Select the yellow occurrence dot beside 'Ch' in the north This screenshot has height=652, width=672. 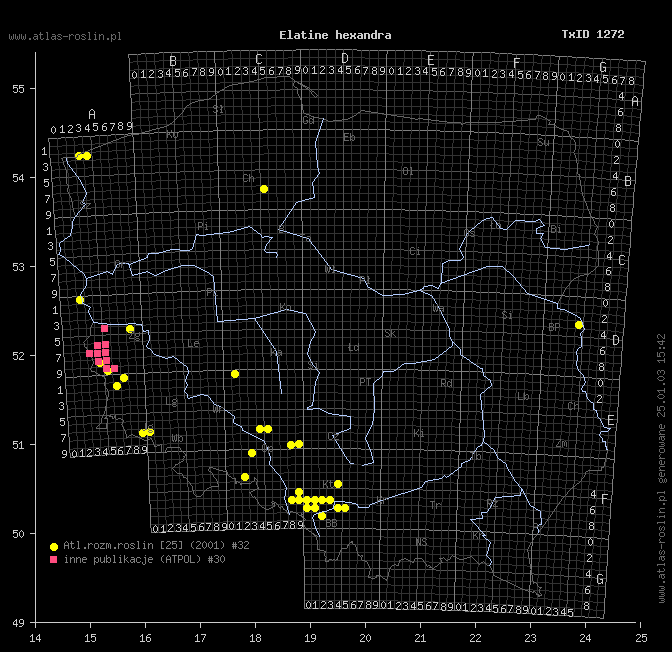[x=264, y=189]
